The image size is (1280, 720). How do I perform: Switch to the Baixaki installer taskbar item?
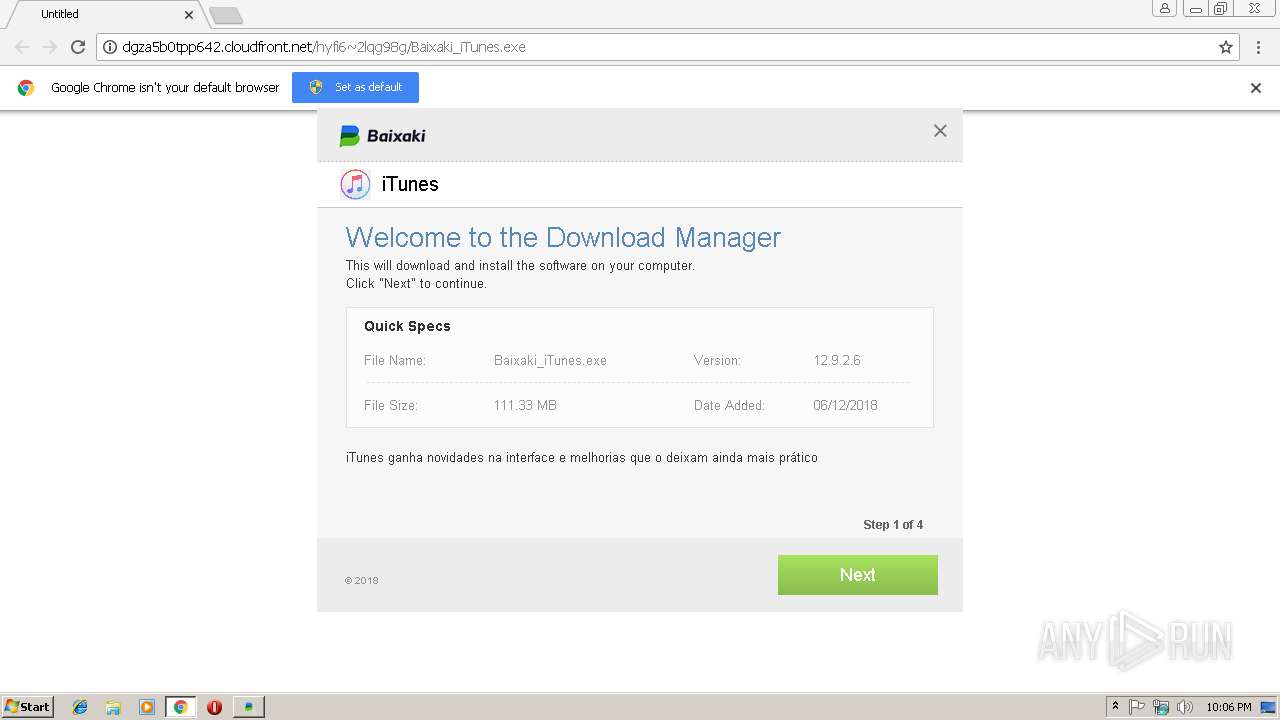point(248,707)
